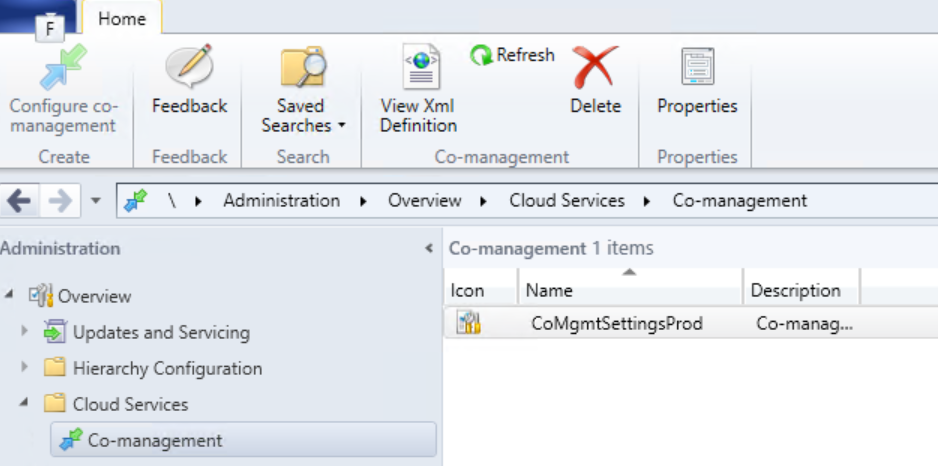Click the CoMgmtSettingsProd row icon
938x466 pixels.
[x=468, y=323]
